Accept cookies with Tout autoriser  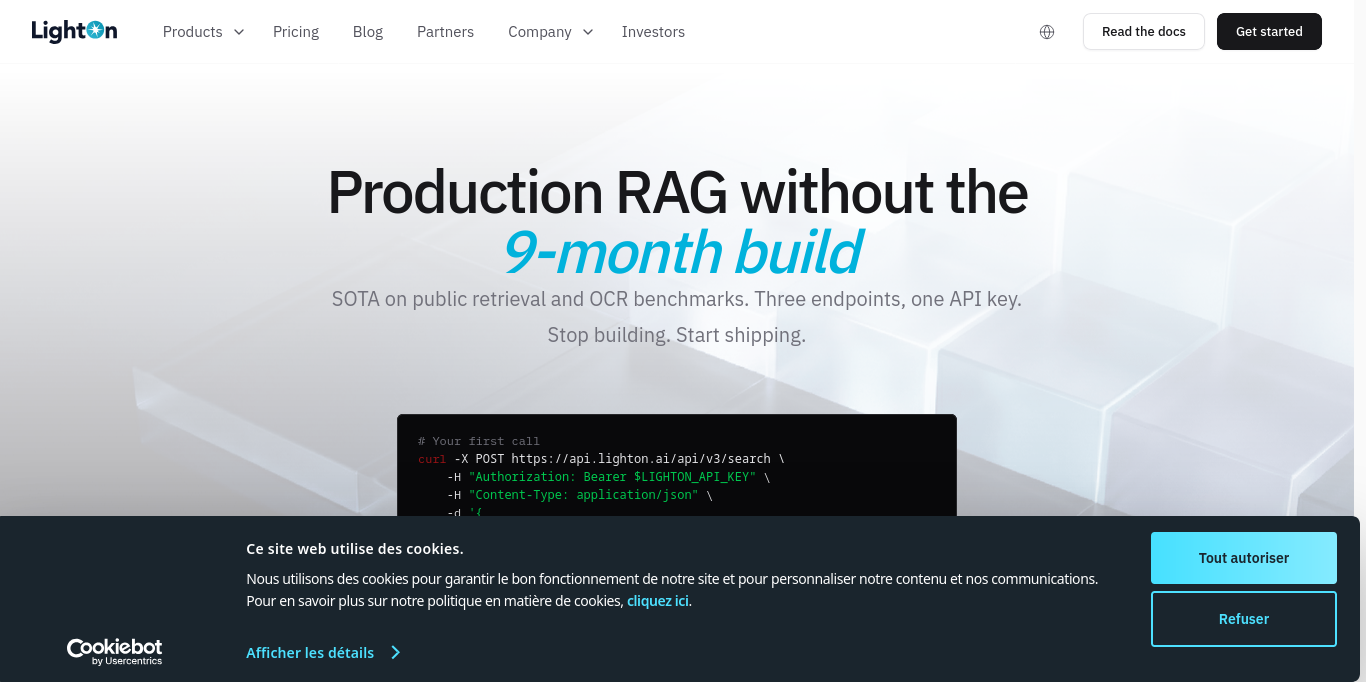[x=1244, y=558]
